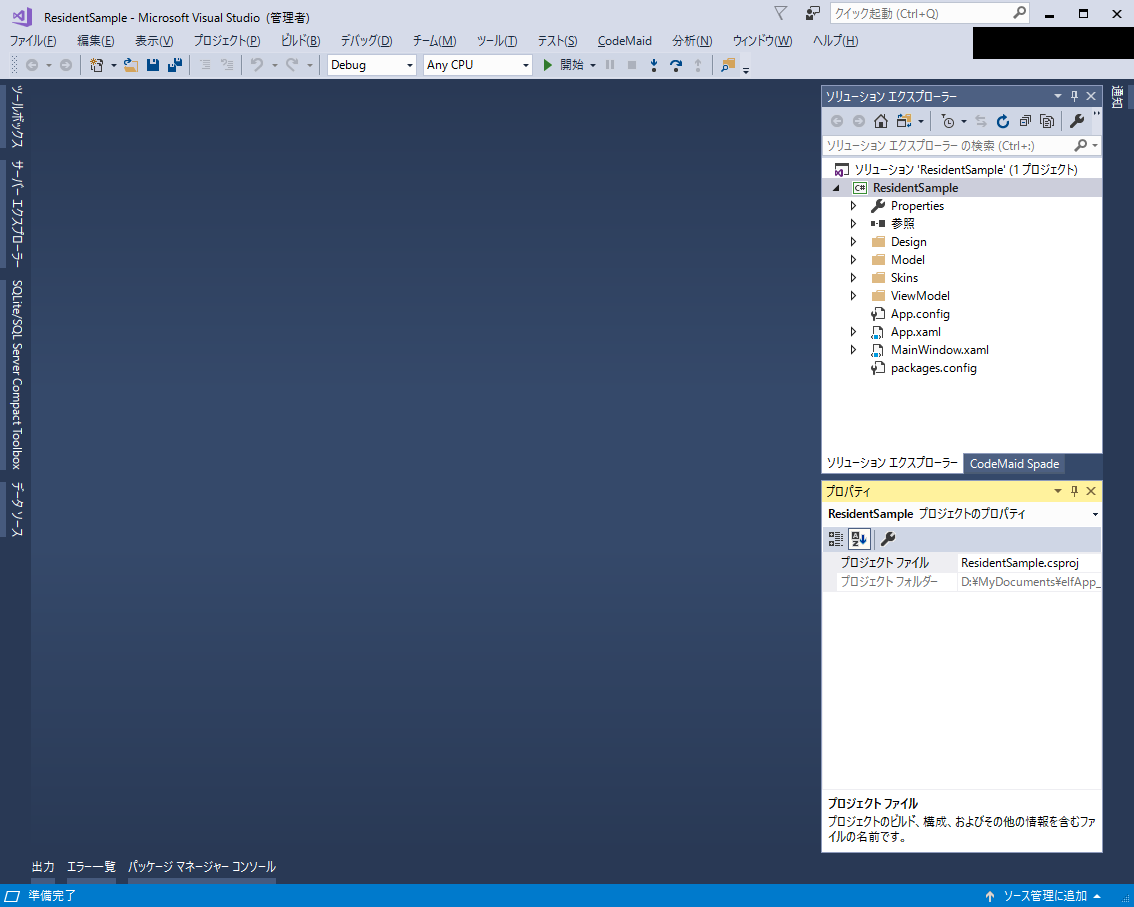Open the ビルド(B) menu
Image resolution: width=1134 pixels, height=907 pixels.
300,41
